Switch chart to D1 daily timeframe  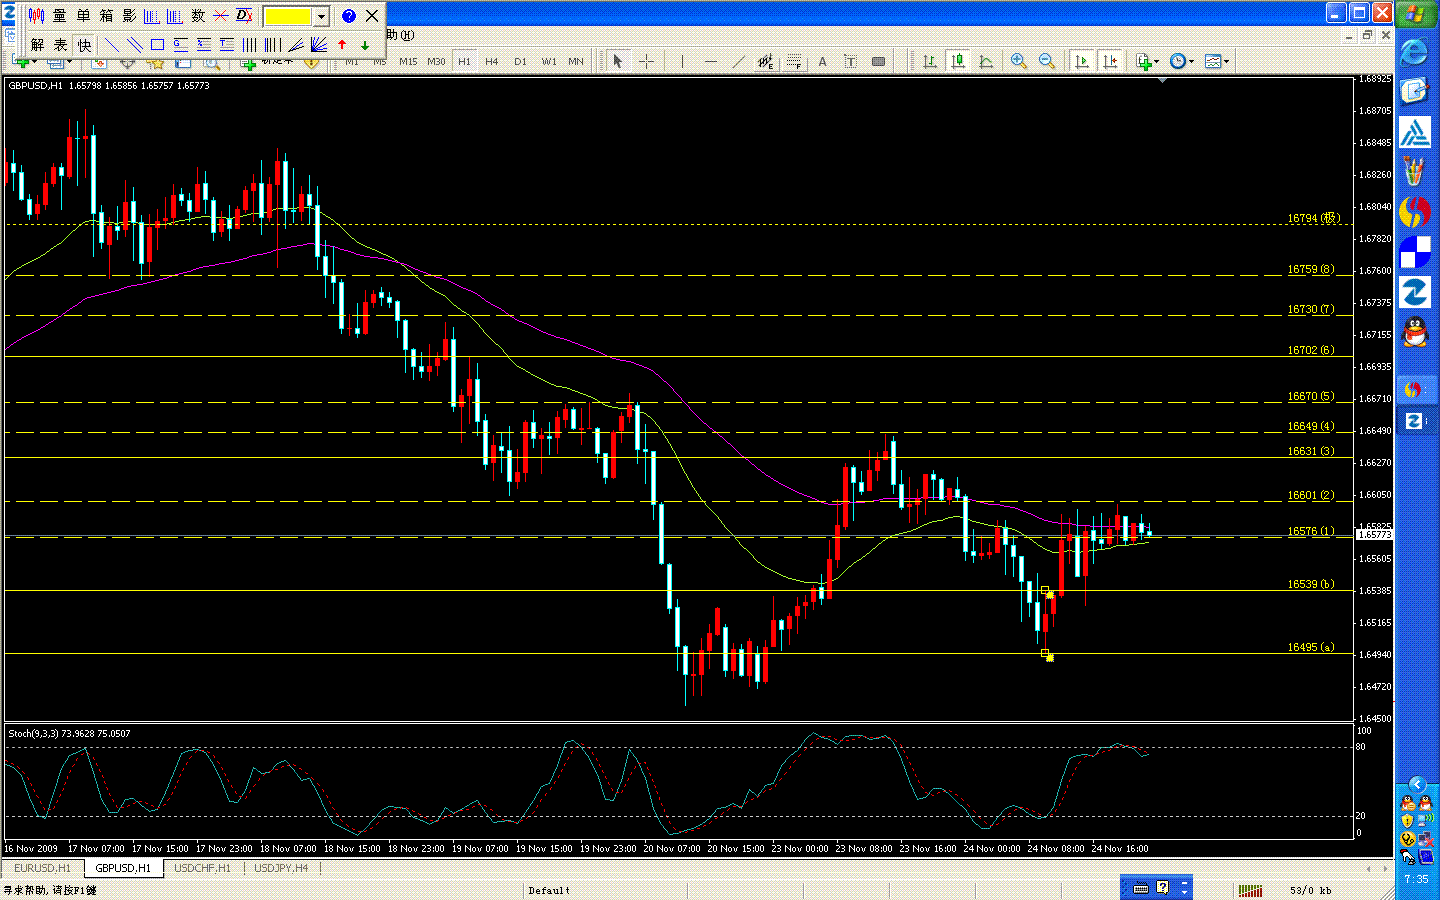(520, 62)
